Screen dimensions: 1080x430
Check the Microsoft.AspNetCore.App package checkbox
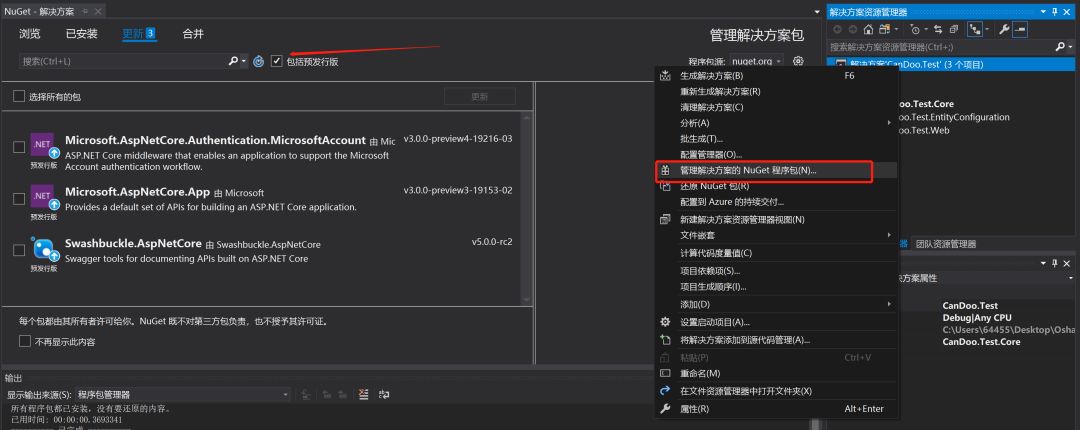click(19, 198)
